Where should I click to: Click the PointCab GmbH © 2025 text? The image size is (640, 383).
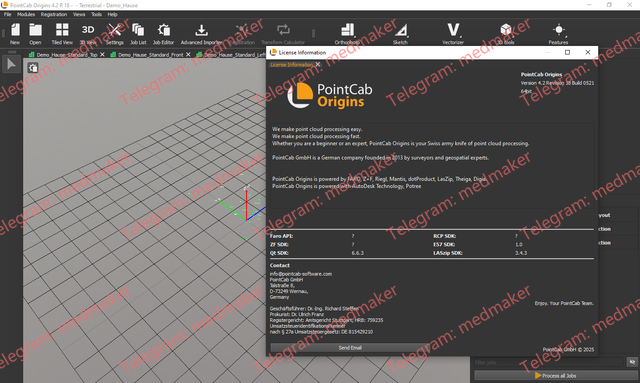point(568,350)
